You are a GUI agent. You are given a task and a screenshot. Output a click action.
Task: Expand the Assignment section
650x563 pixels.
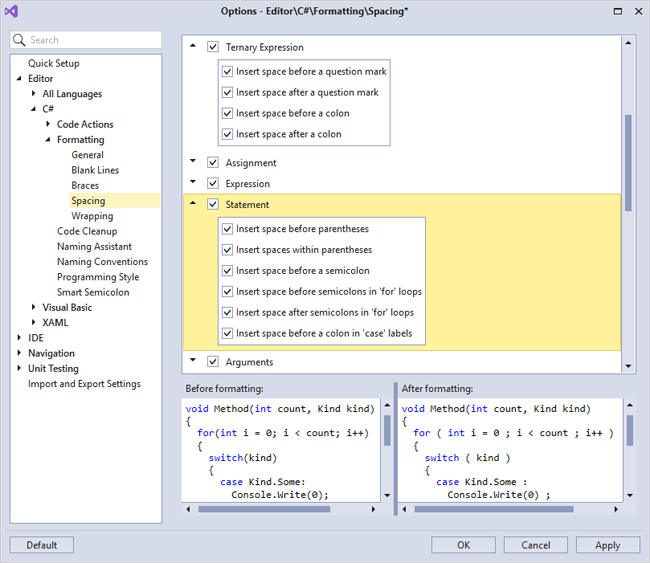pyautogui.click(x=193, y=162)
